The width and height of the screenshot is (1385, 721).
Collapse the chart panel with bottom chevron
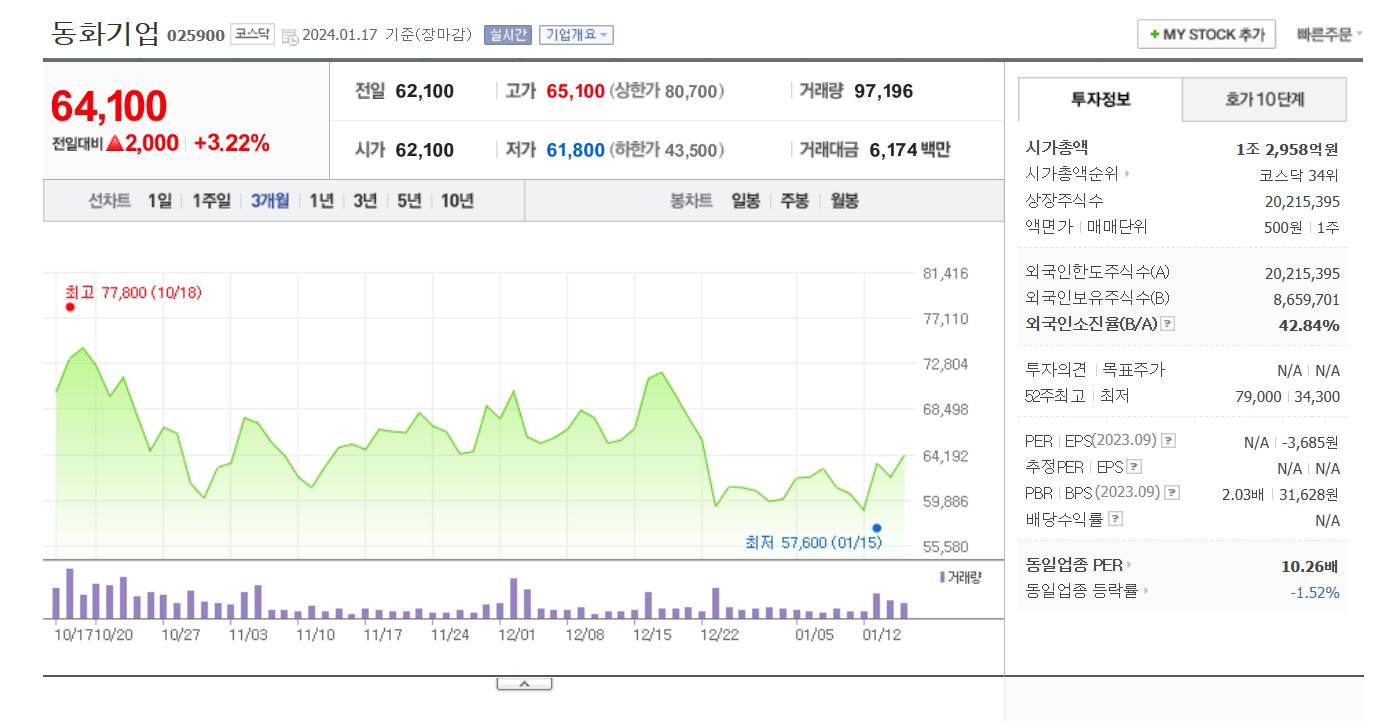click(524, 684)
